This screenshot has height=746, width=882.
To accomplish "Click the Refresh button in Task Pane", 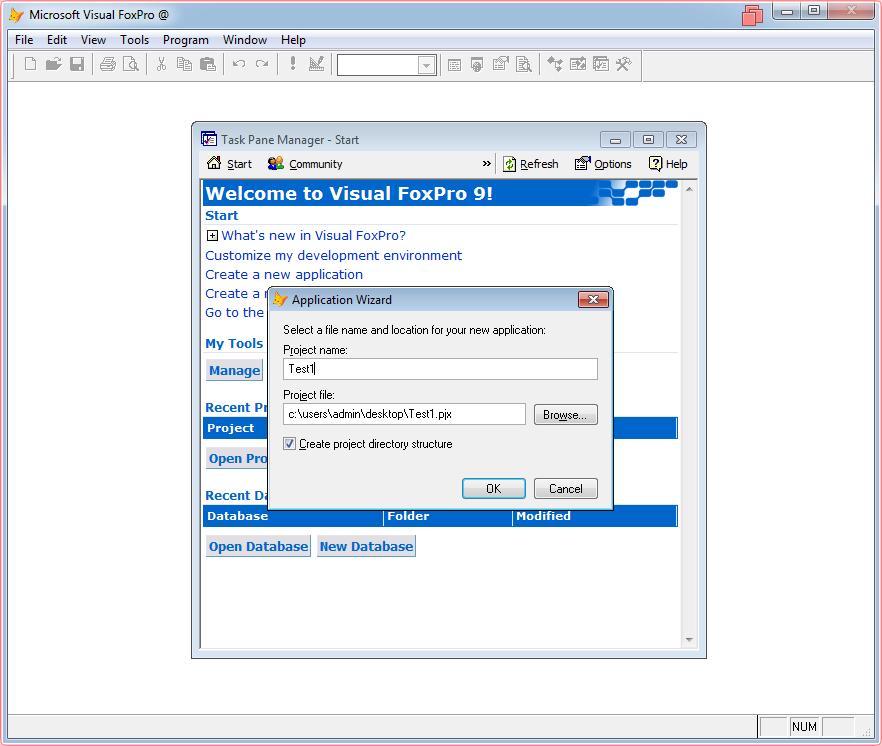I will coord(530,164).
